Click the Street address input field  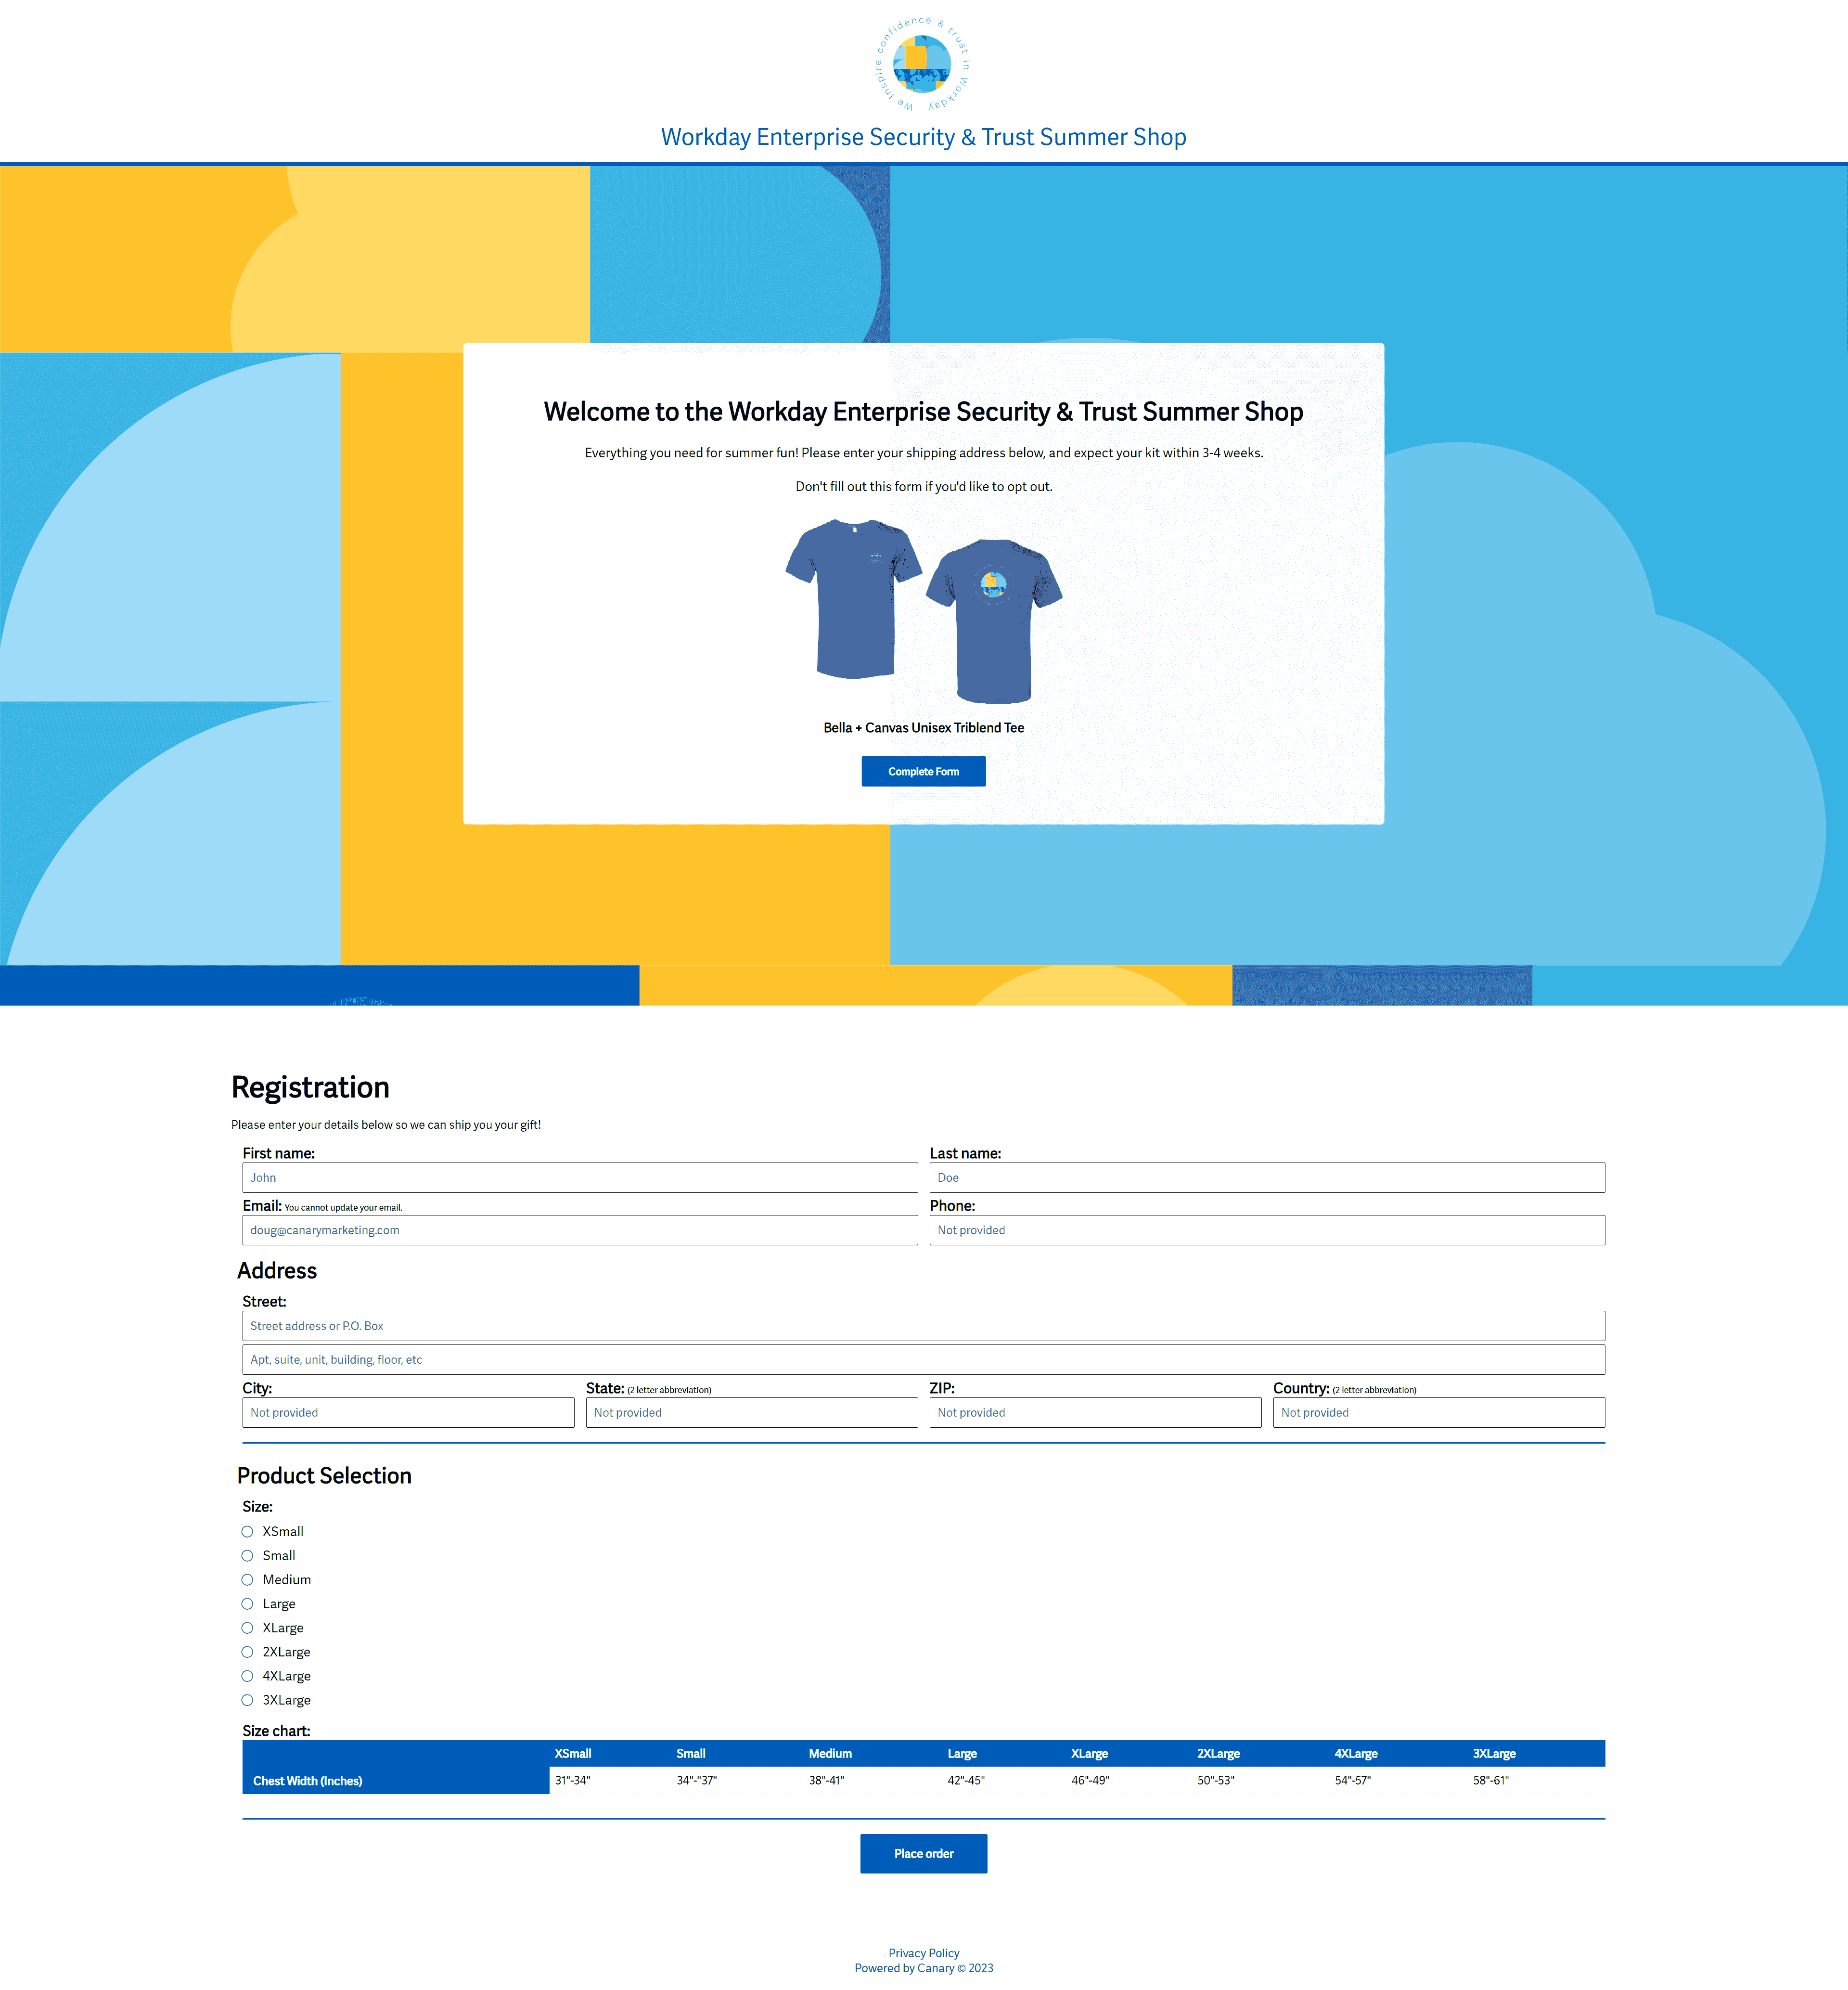click(x=924, y=1325)
